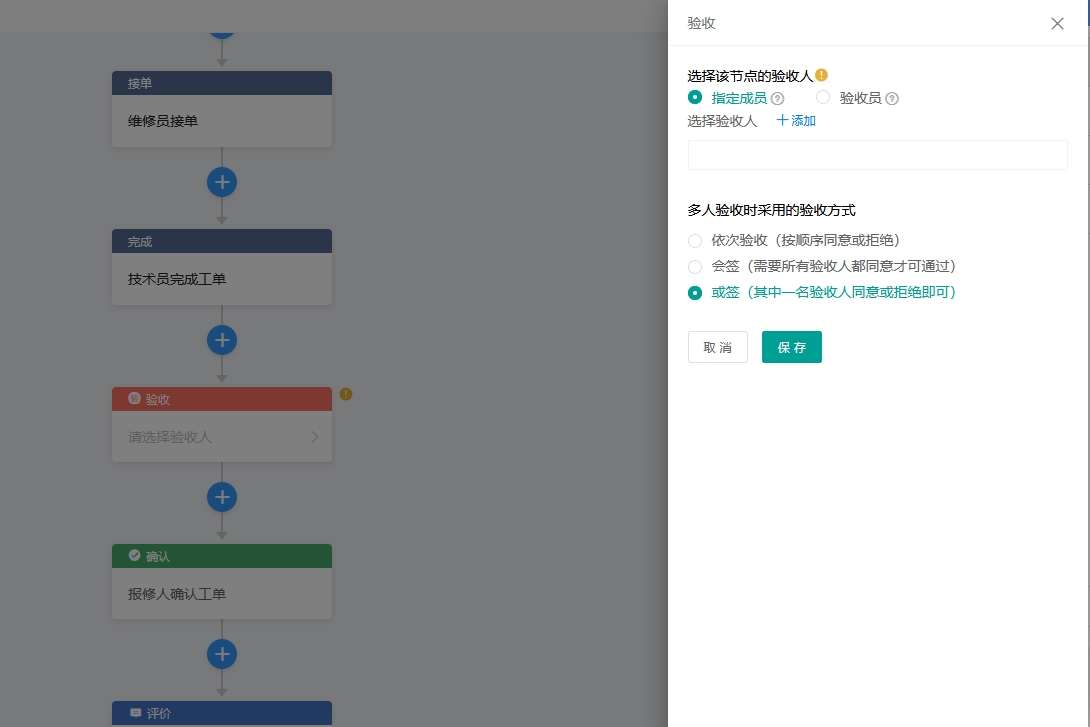Click the badge icon on the 验收 node header

(x=134, y=399)
